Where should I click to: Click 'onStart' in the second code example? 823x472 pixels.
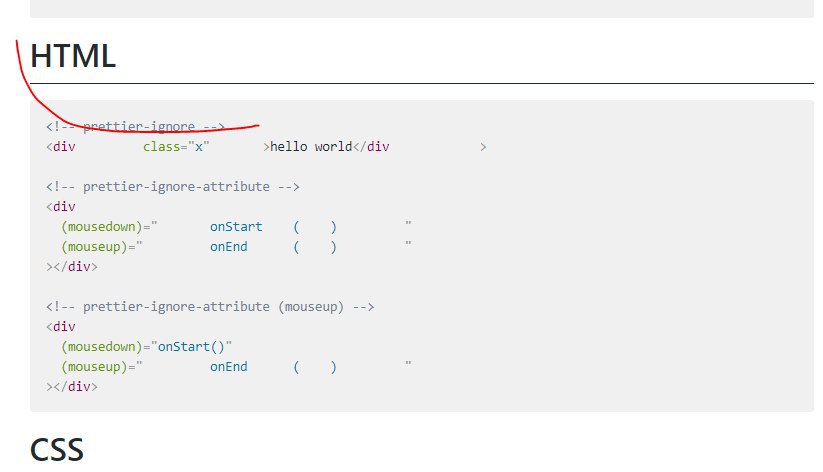coord(236,227)
